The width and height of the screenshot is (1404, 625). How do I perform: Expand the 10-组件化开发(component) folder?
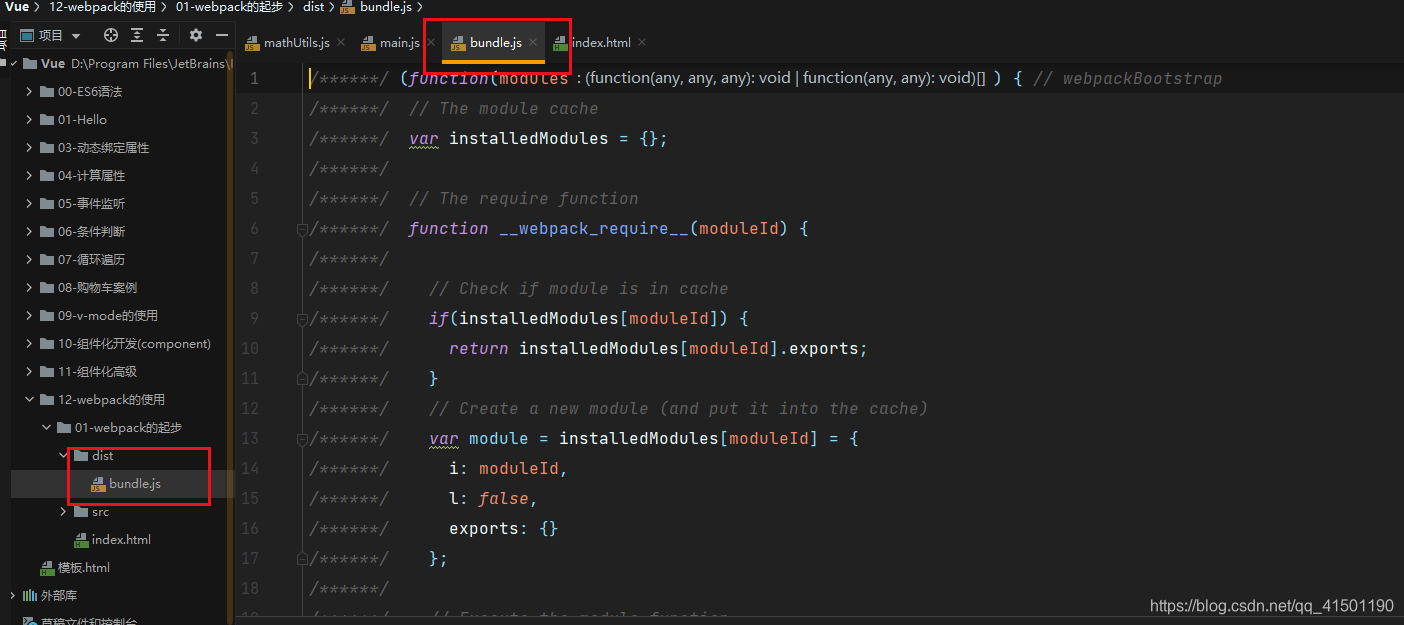tap(29, 343)
